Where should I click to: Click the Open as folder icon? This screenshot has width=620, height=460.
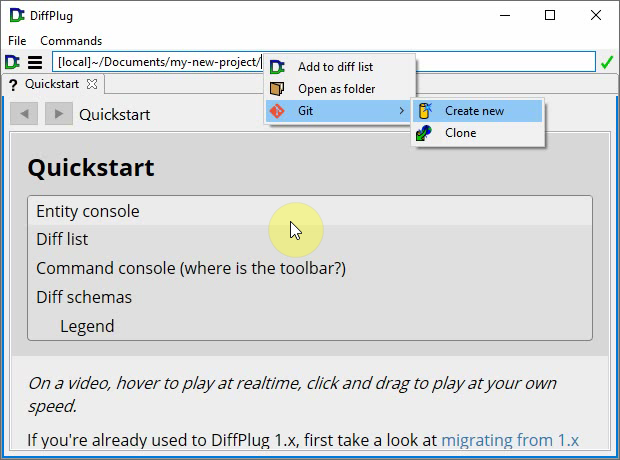[277, 89]
